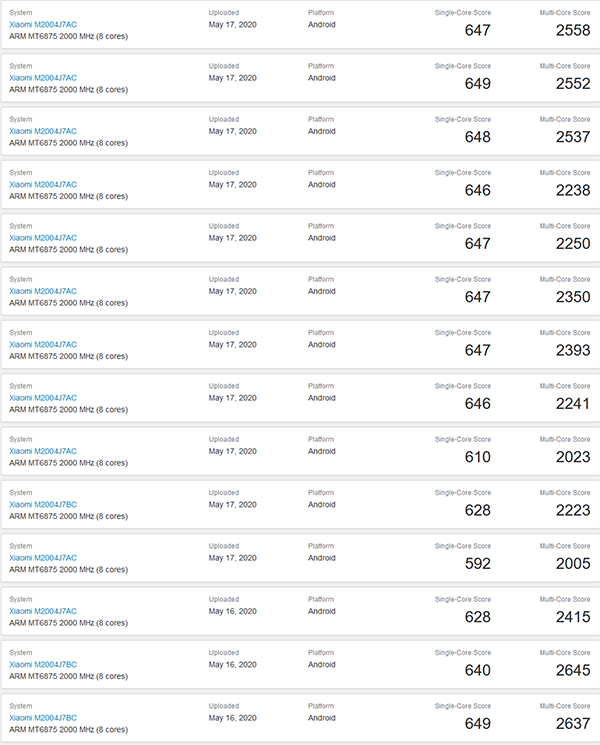Click the Xiaomi M2004J7AC entry scoring 2537
600x745 pixels.
[43, 131]
